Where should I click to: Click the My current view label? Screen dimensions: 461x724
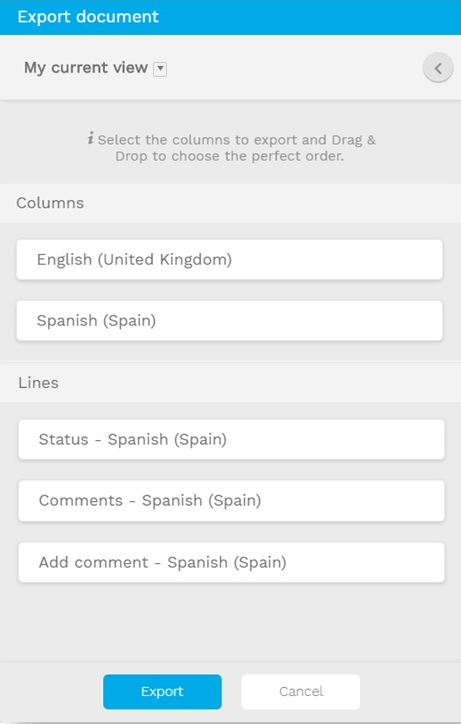(x=86, y=67)
